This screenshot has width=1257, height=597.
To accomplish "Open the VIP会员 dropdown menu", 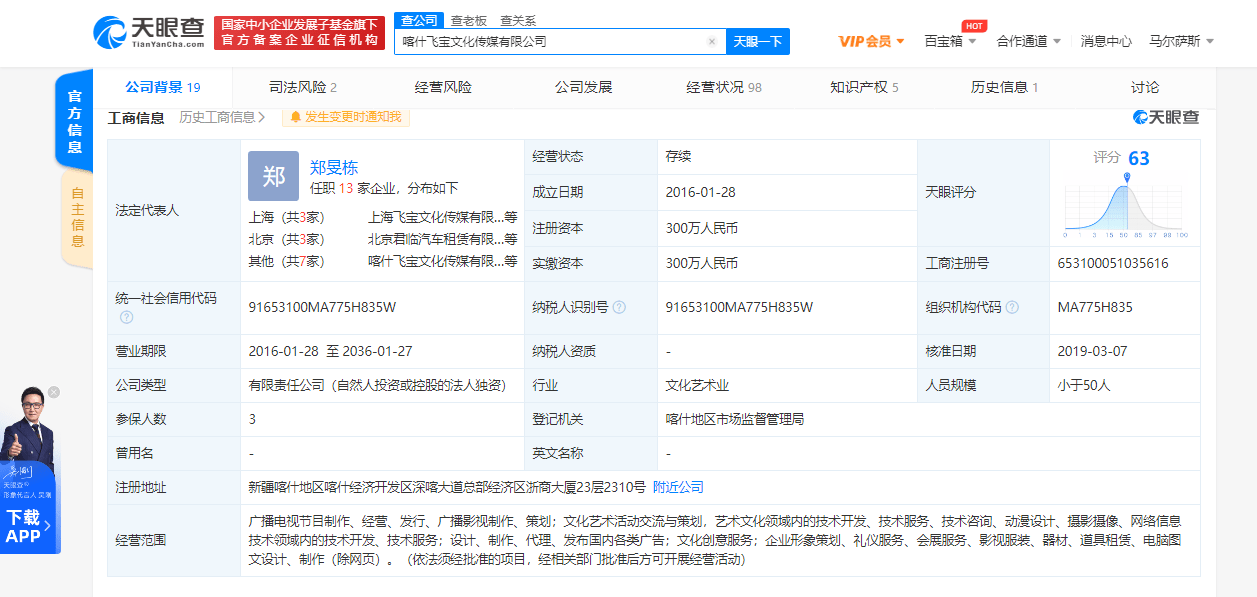I will 871,41.
